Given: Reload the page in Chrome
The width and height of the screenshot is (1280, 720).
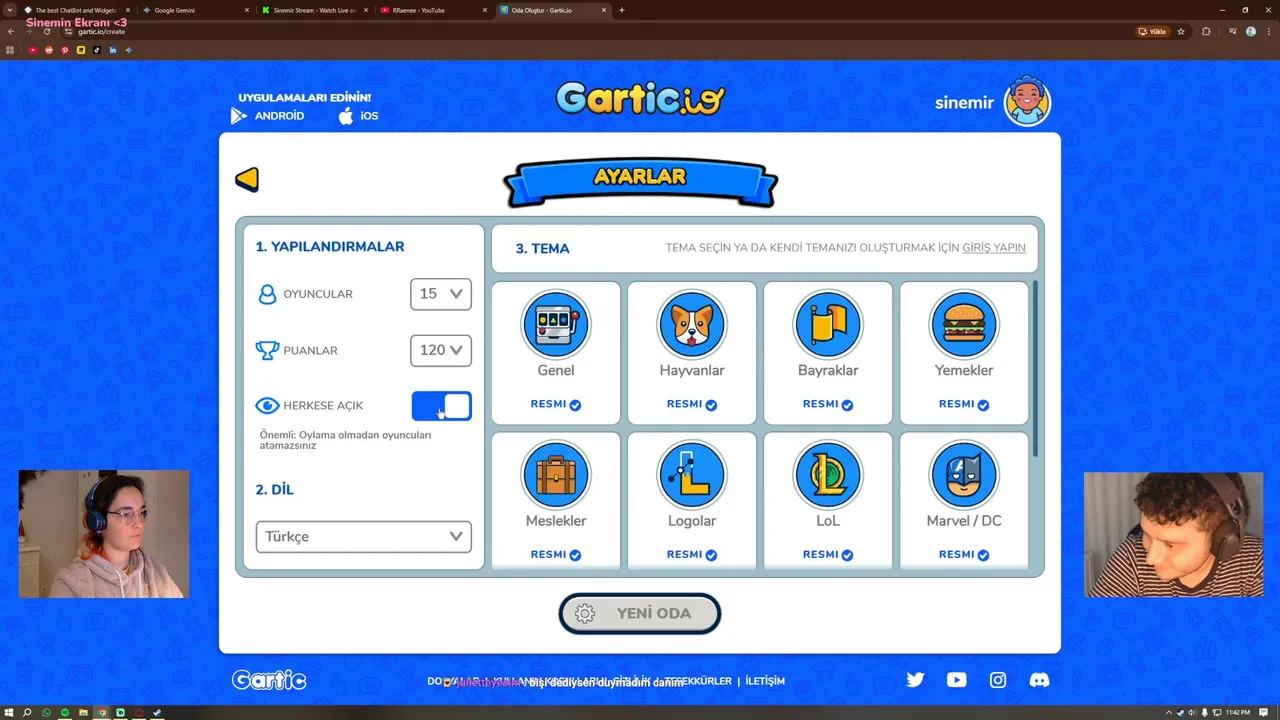Looking at the screenshot, I should 46,31.
